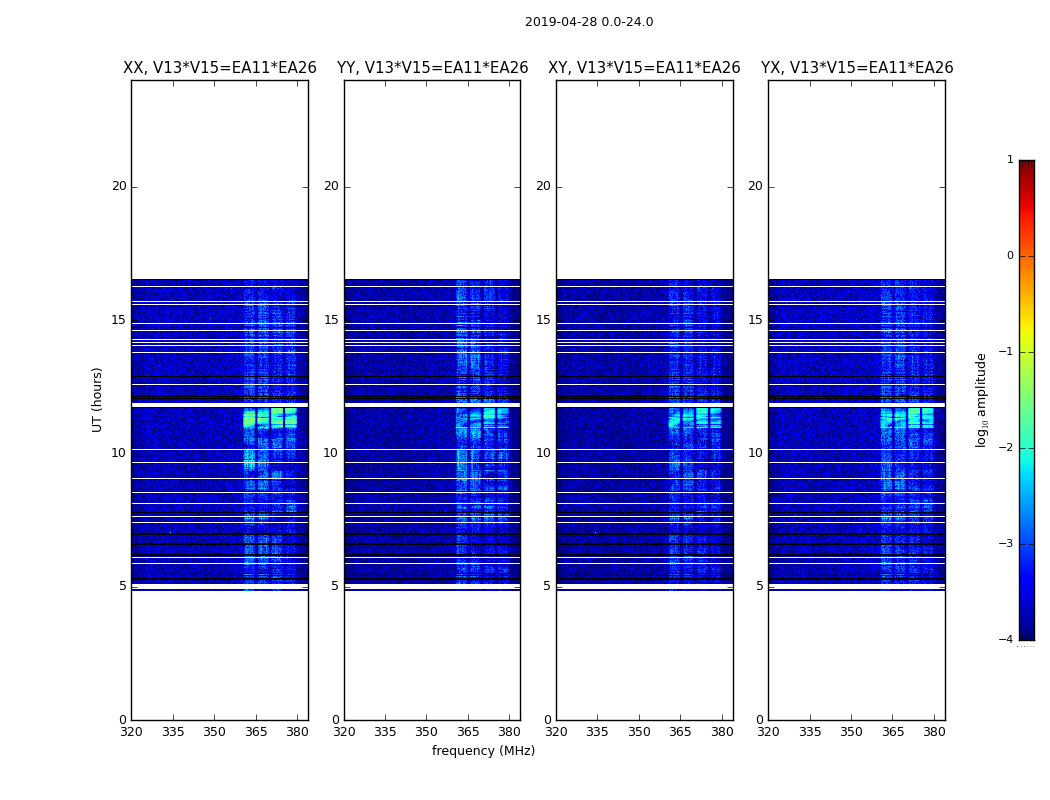Select the "XY, V13*V15=EA11*EA26" panel title
Viewport: 1050px width, 800px height.
click(644, 68)
